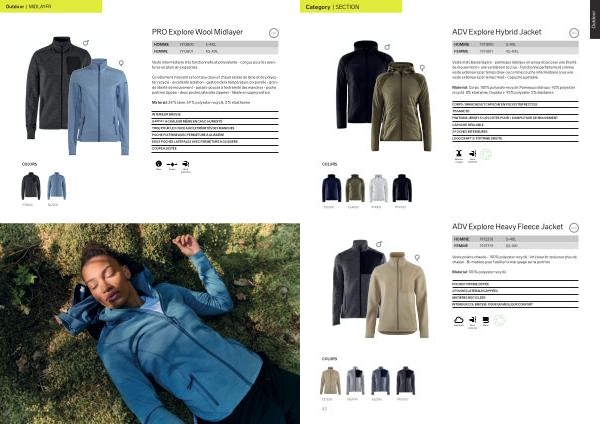Click the green recycled badge under Hybrid Jacket

pyautogui.click(x=486, y=154)
